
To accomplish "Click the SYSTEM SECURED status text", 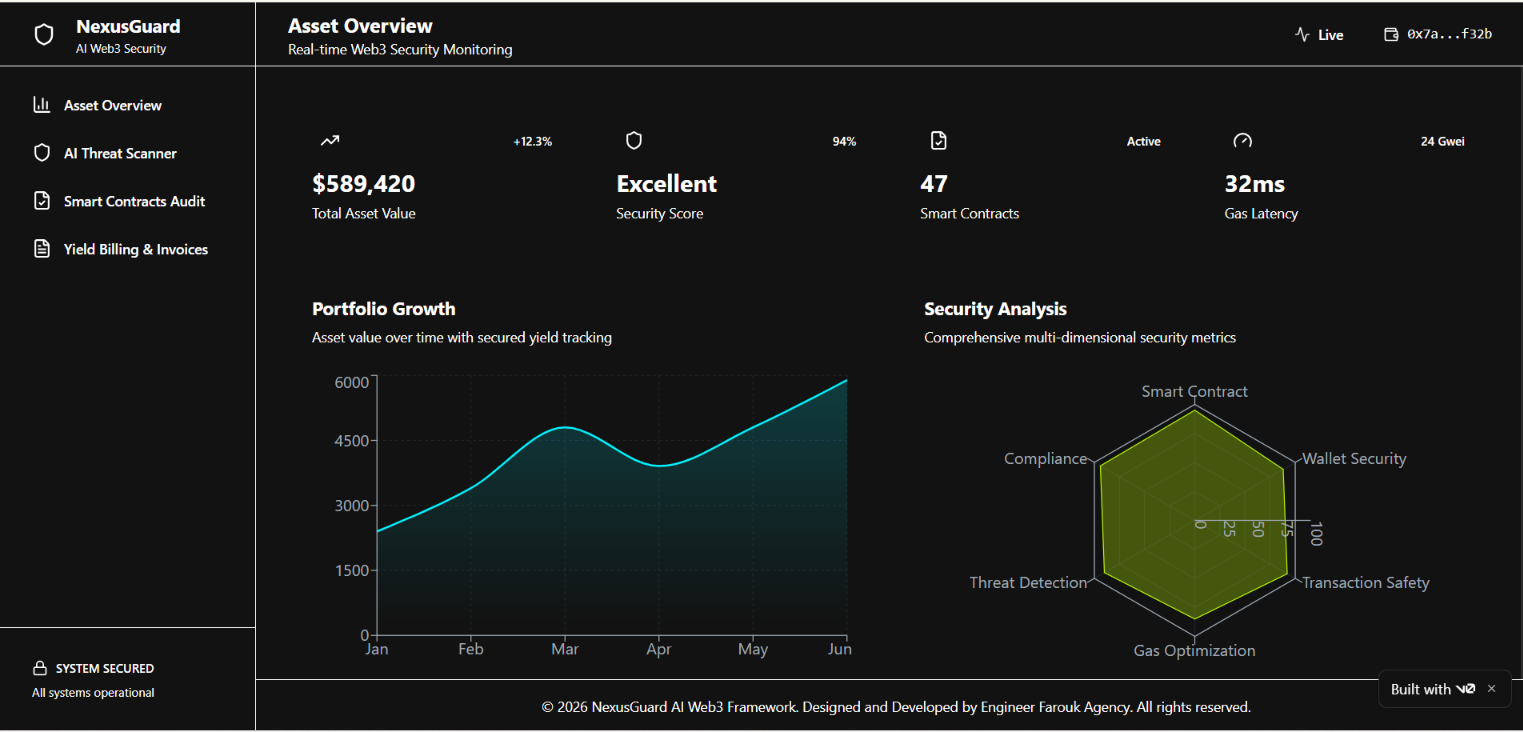I will [x=105, y=668].
